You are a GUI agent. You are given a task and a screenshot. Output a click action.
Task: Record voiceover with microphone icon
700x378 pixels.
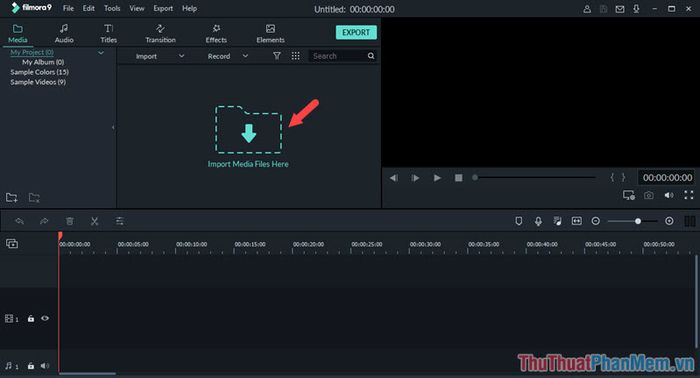(x=538, y=221)
